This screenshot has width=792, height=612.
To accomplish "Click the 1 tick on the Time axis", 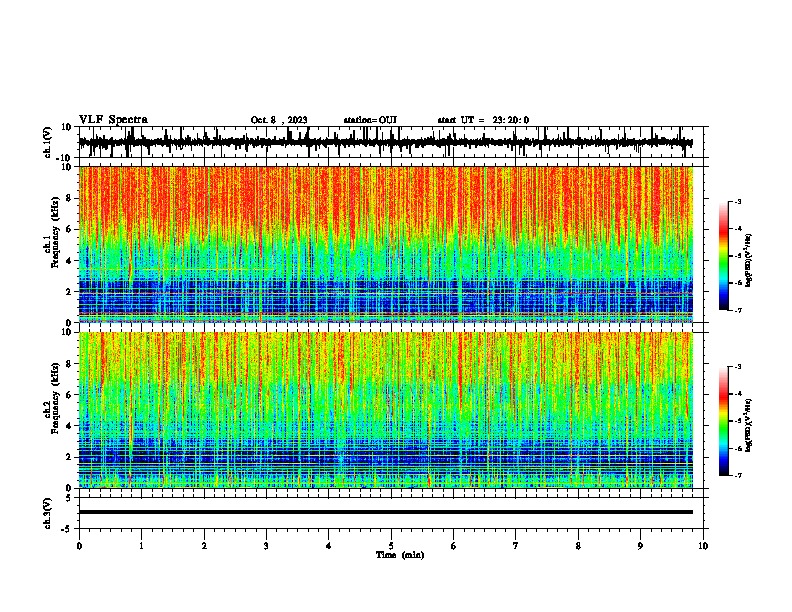I will [x=141, y=546].
